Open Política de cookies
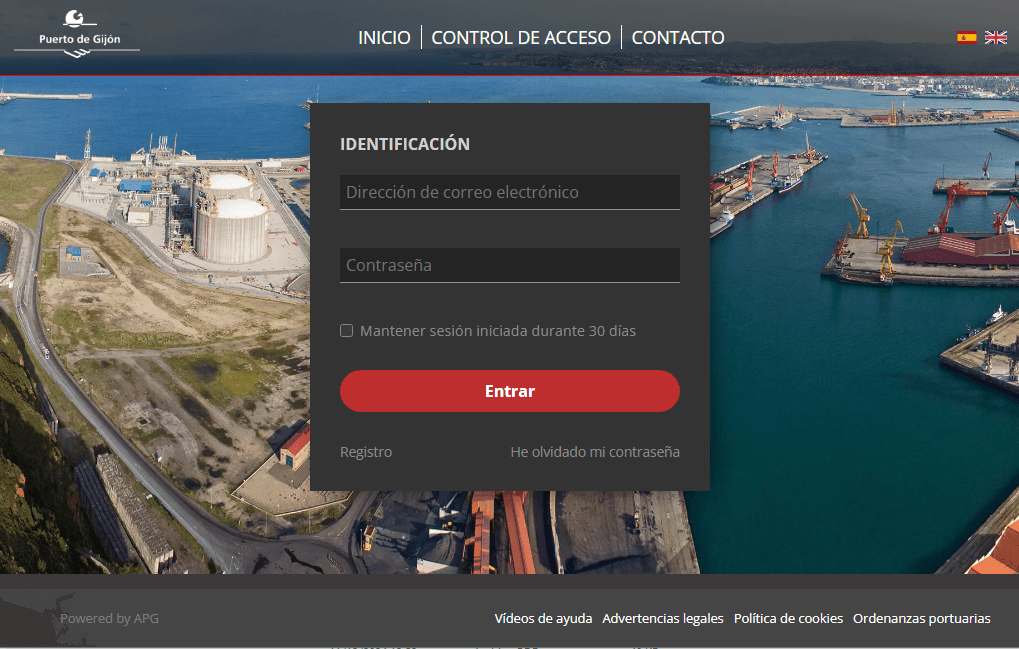The height and width of the screenshot is (649, 1019). [x=788, y=618]
